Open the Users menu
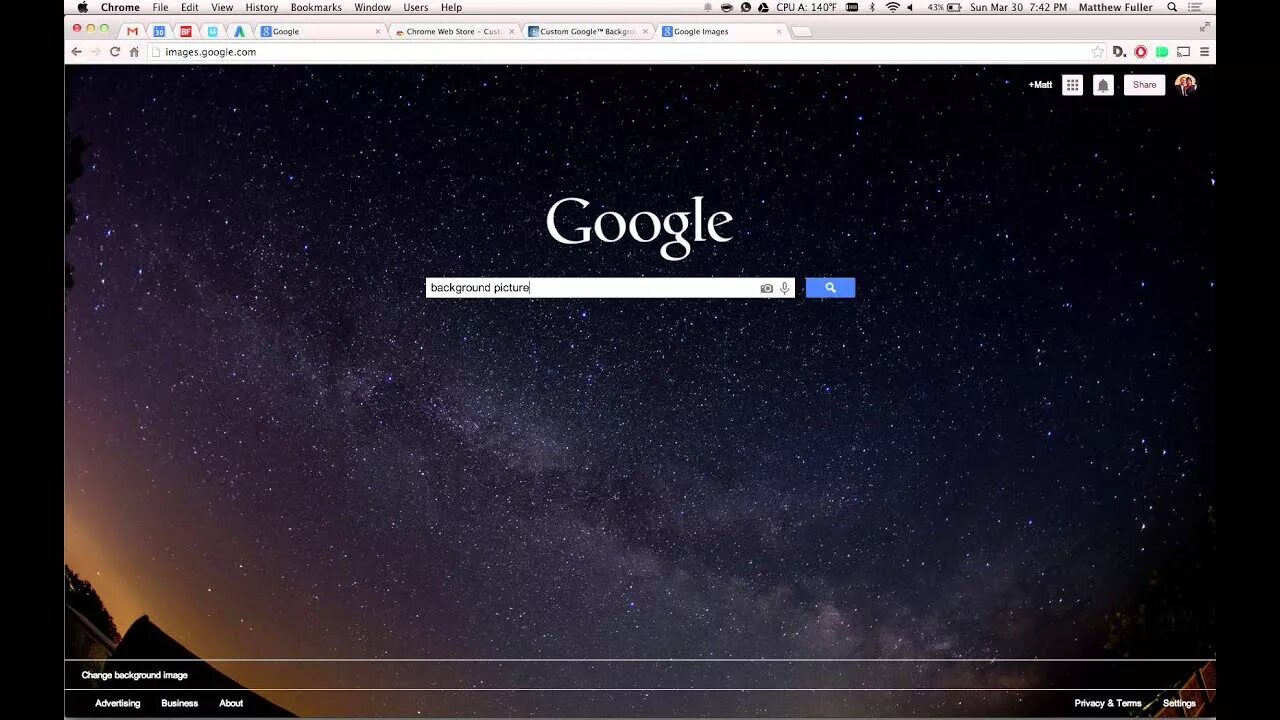 [x=416, y=7]
